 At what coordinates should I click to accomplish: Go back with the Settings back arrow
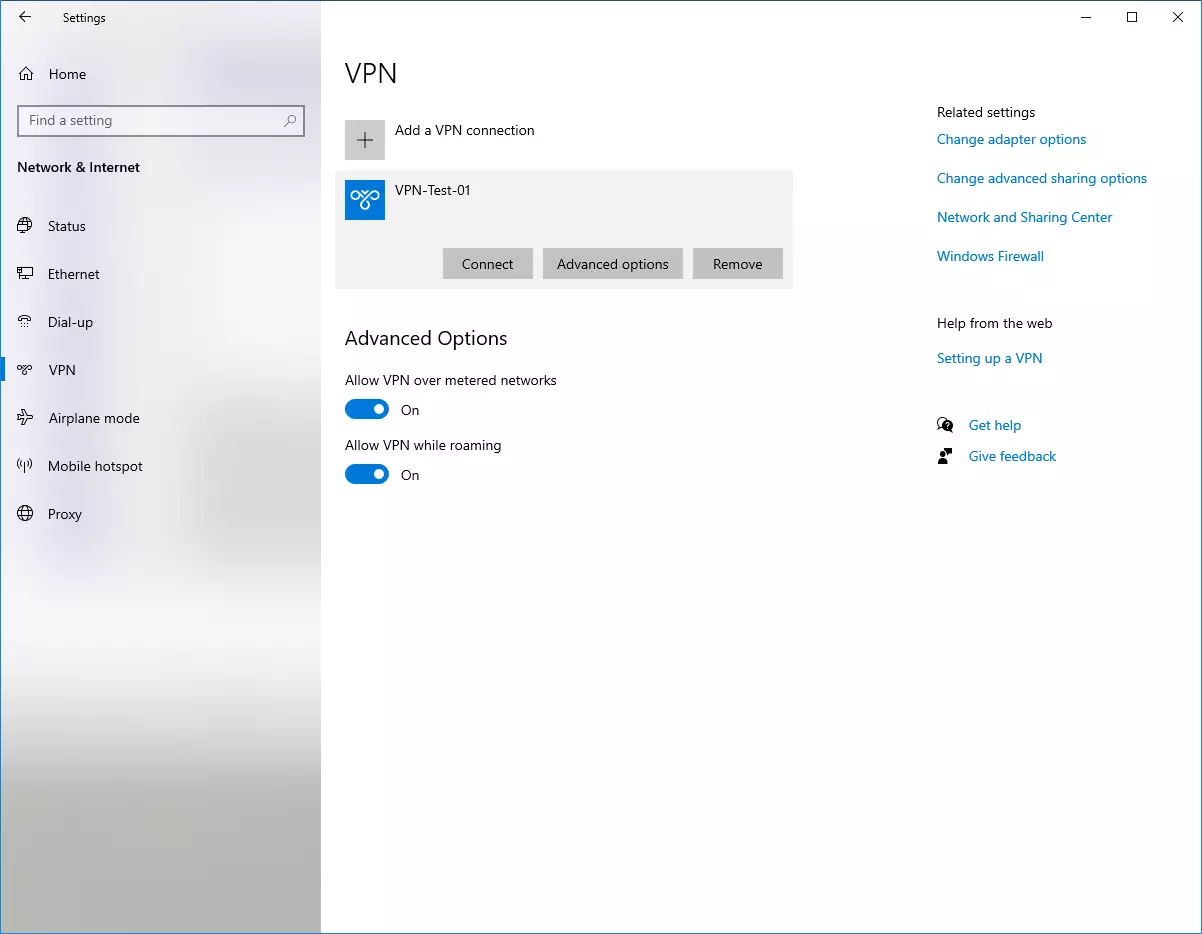tap(25, 17)
